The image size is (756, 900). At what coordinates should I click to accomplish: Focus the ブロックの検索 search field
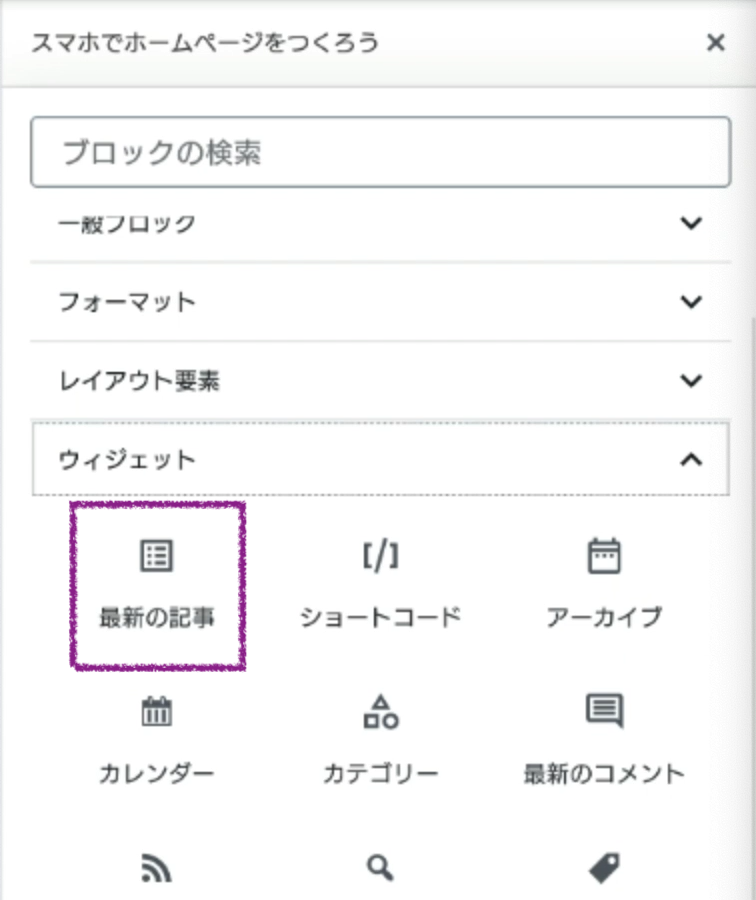pos(380,152)
